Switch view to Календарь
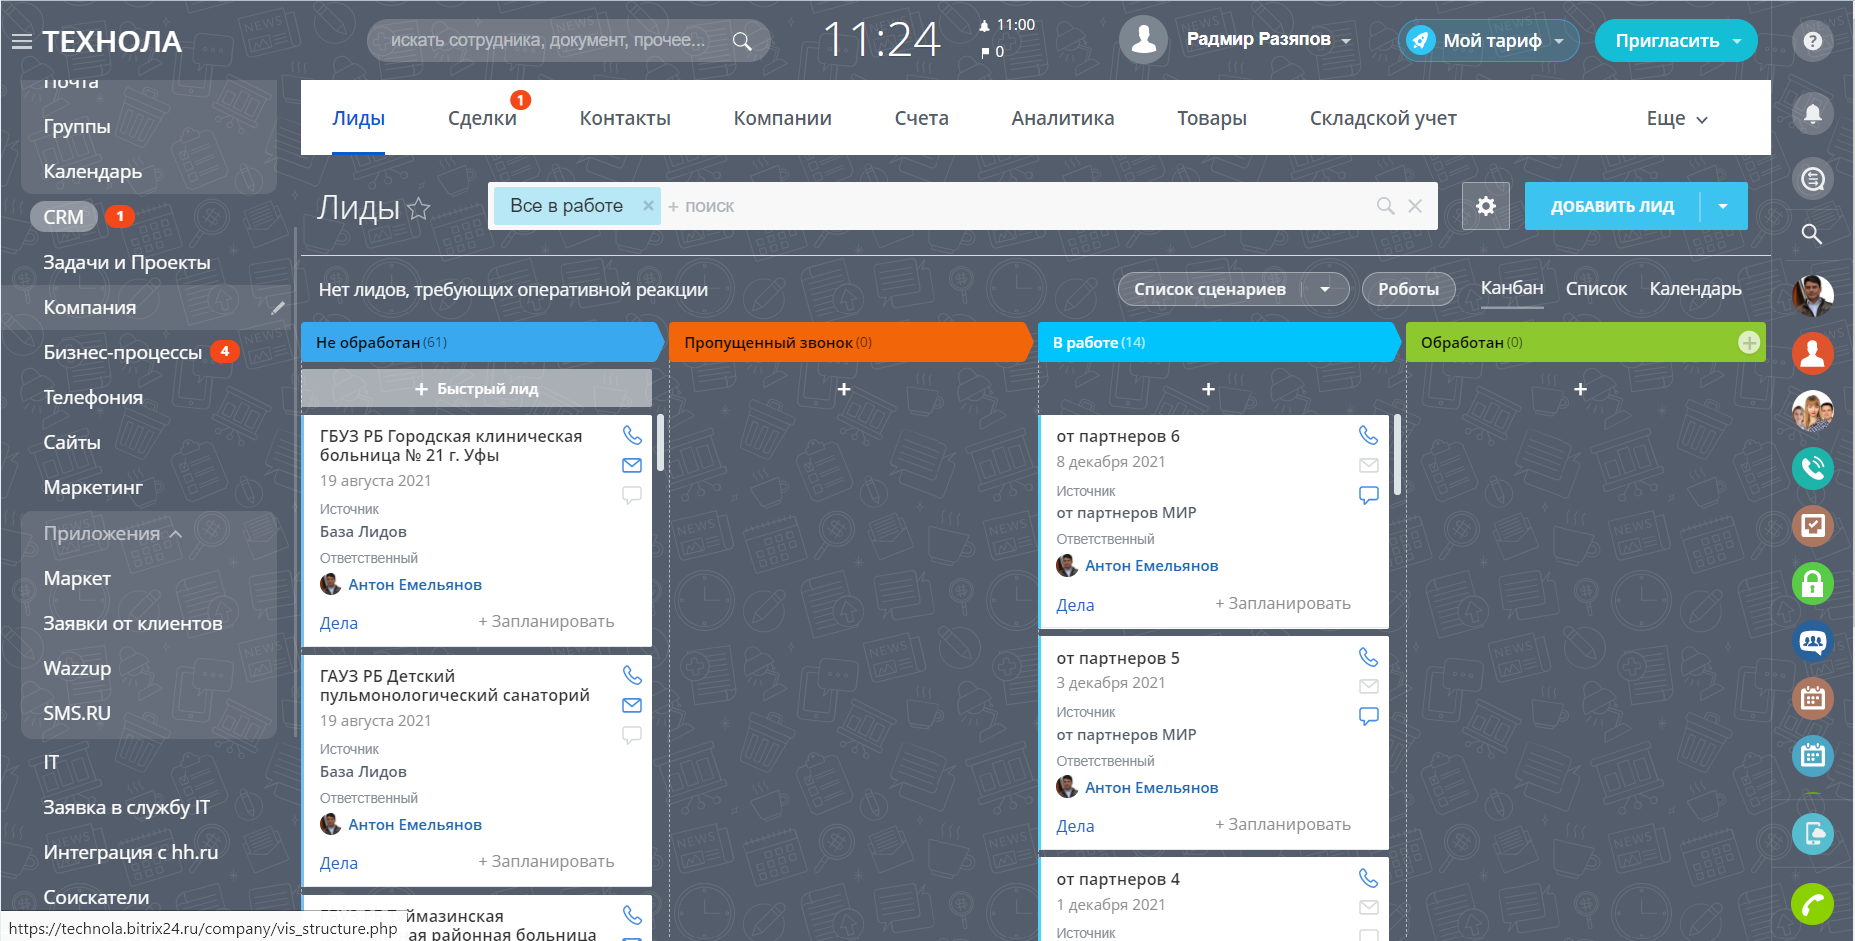1855x941 pixels. [1695, 289]
